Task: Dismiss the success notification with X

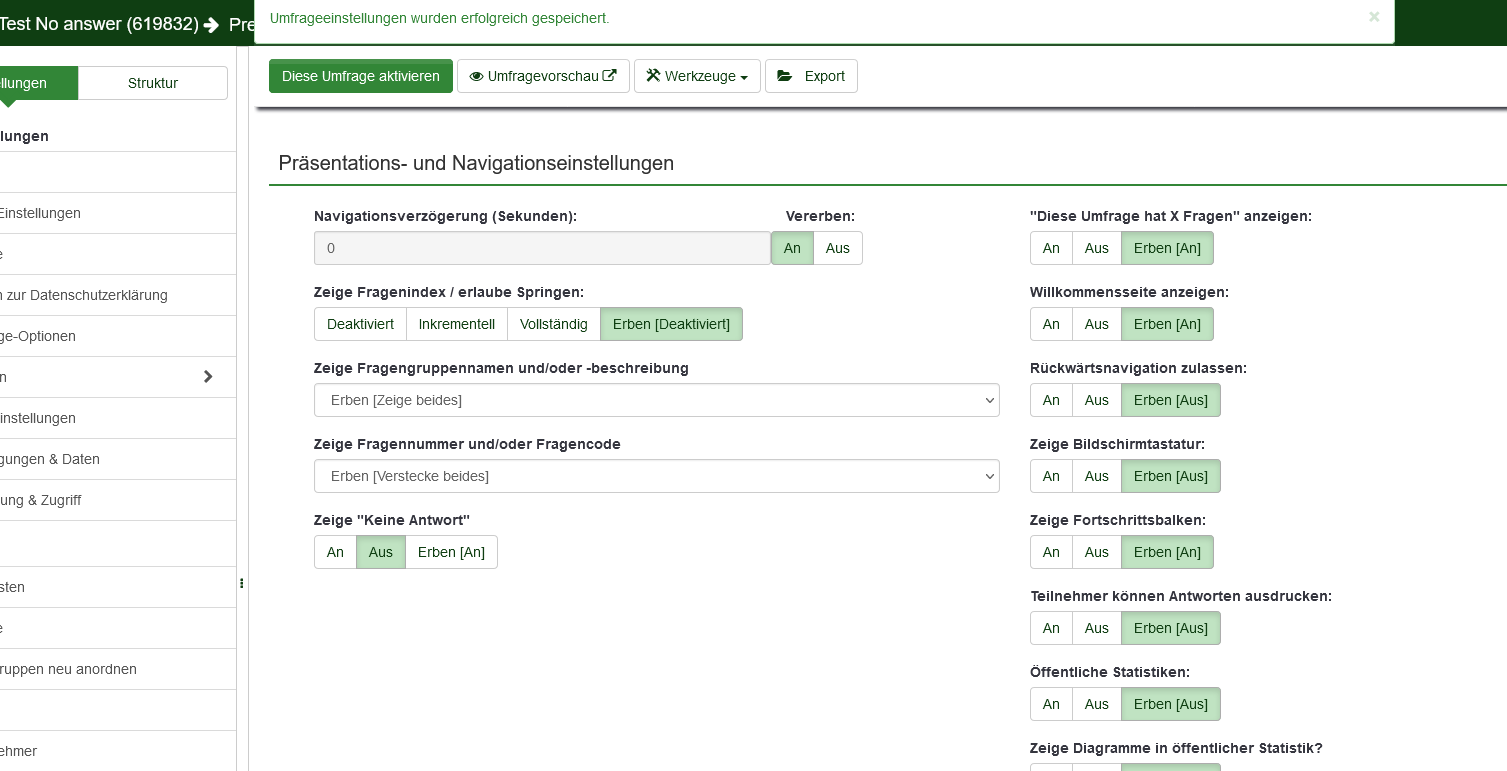Action: pos(1374,17)
